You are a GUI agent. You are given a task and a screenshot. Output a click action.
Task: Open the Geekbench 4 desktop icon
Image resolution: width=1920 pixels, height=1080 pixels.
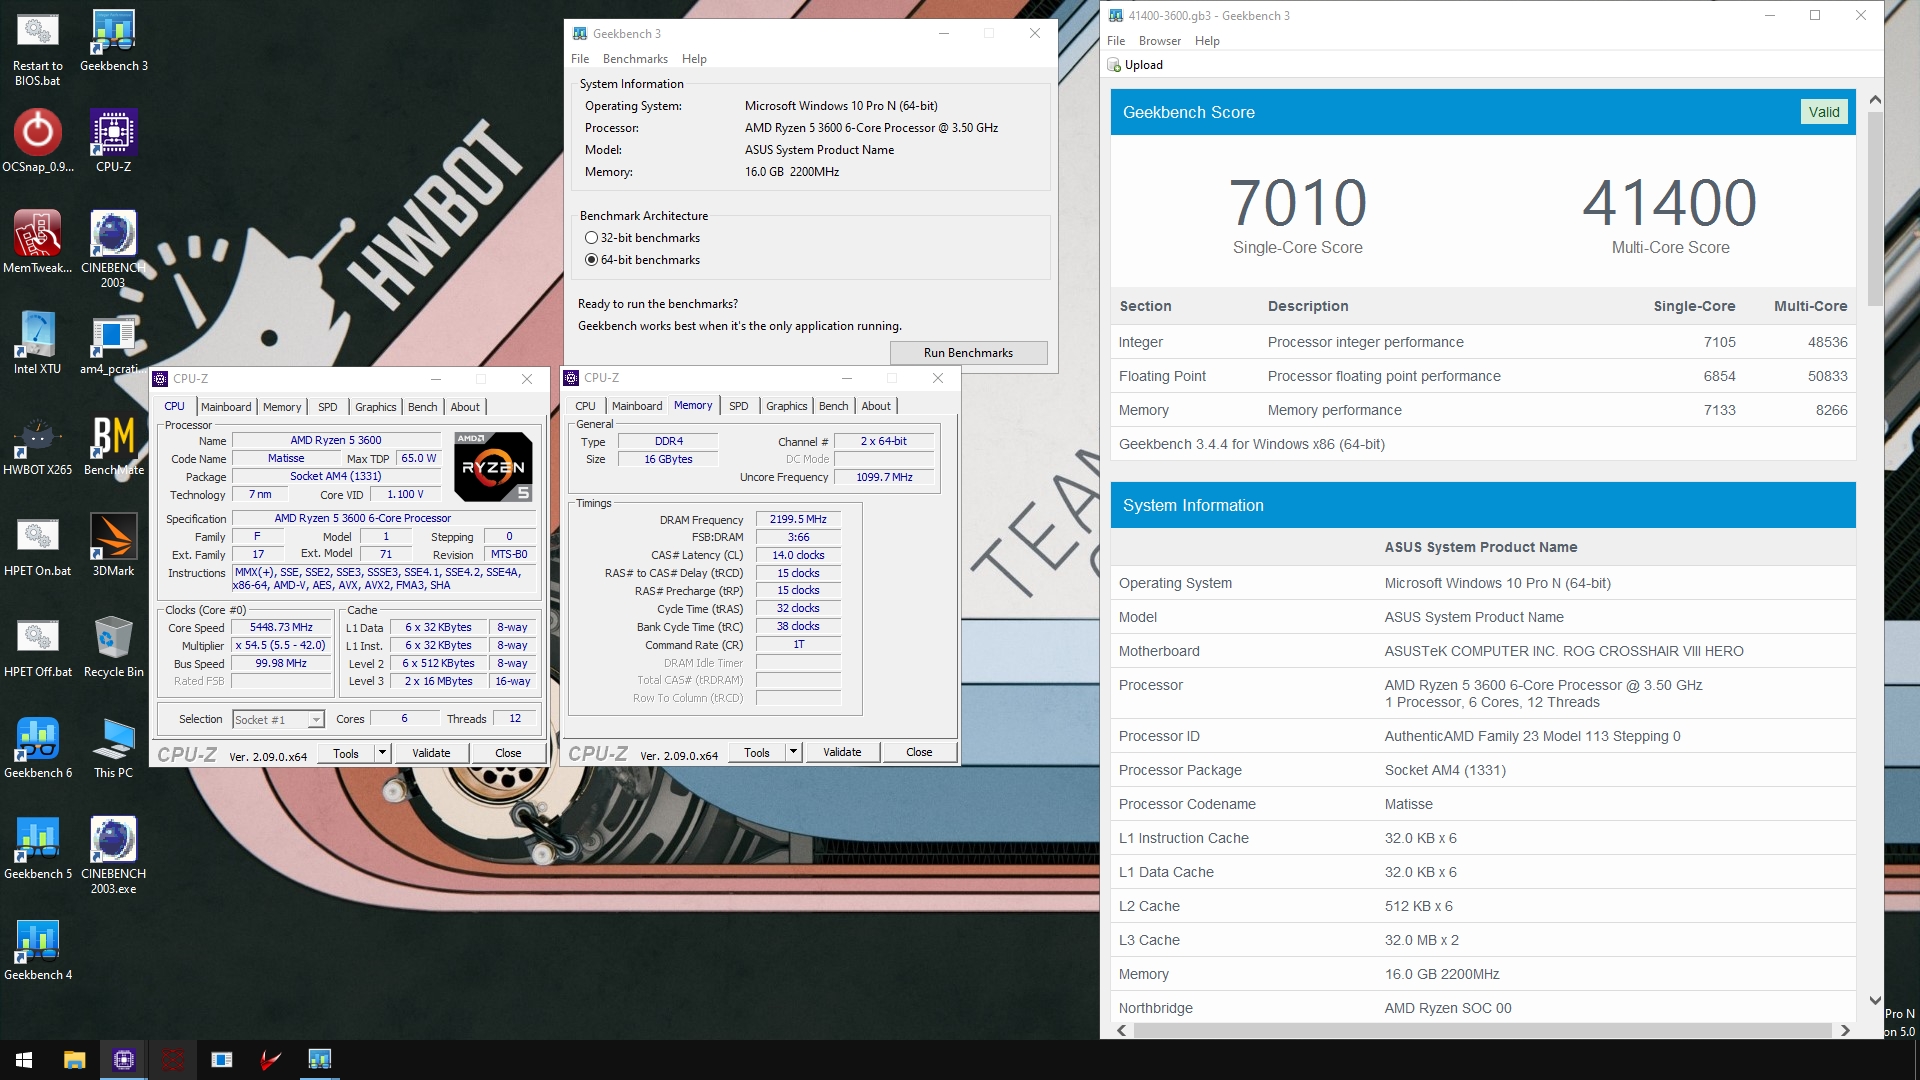[x=38, y=949]
